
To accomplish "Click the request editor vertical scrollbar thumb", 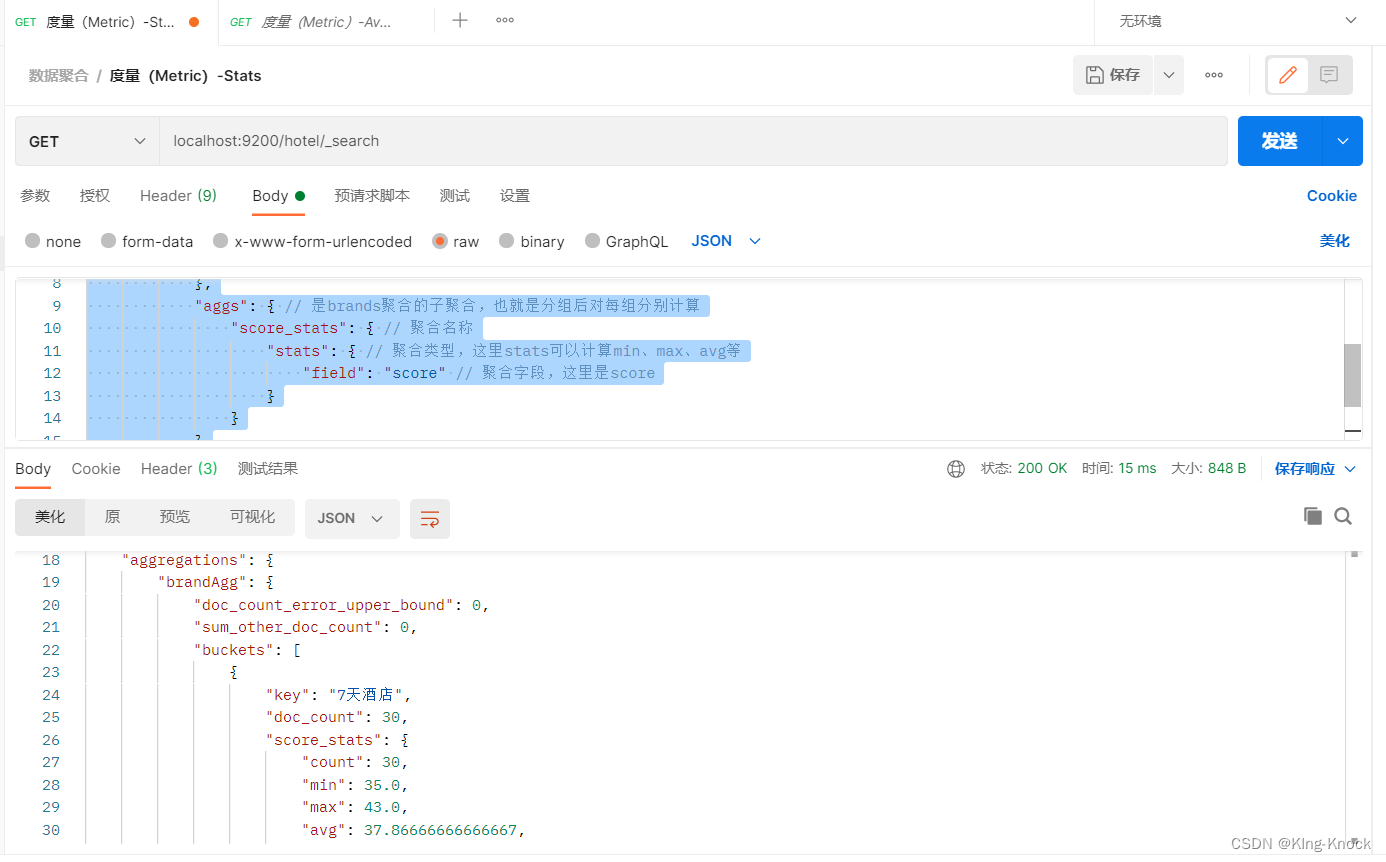I will point(1352,375).
